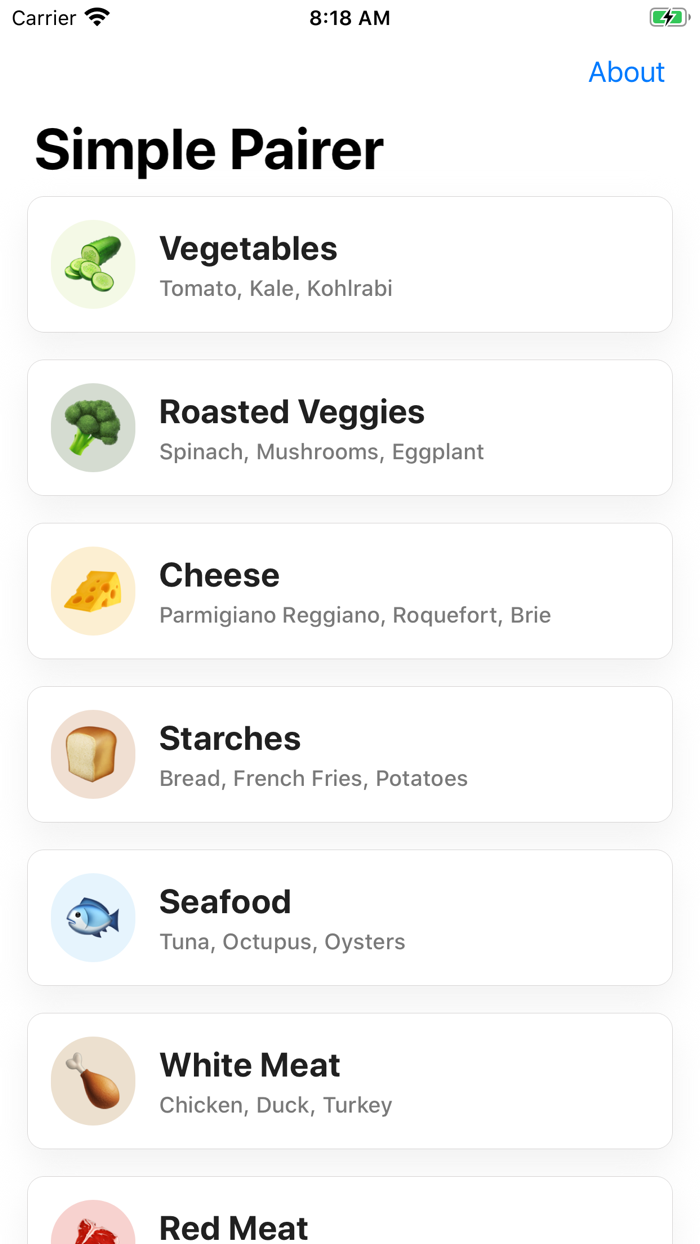Tap the Wi-Fi icon in the status bar
The width and height of the screenshot is (700, 1244).
coord(95,16)
